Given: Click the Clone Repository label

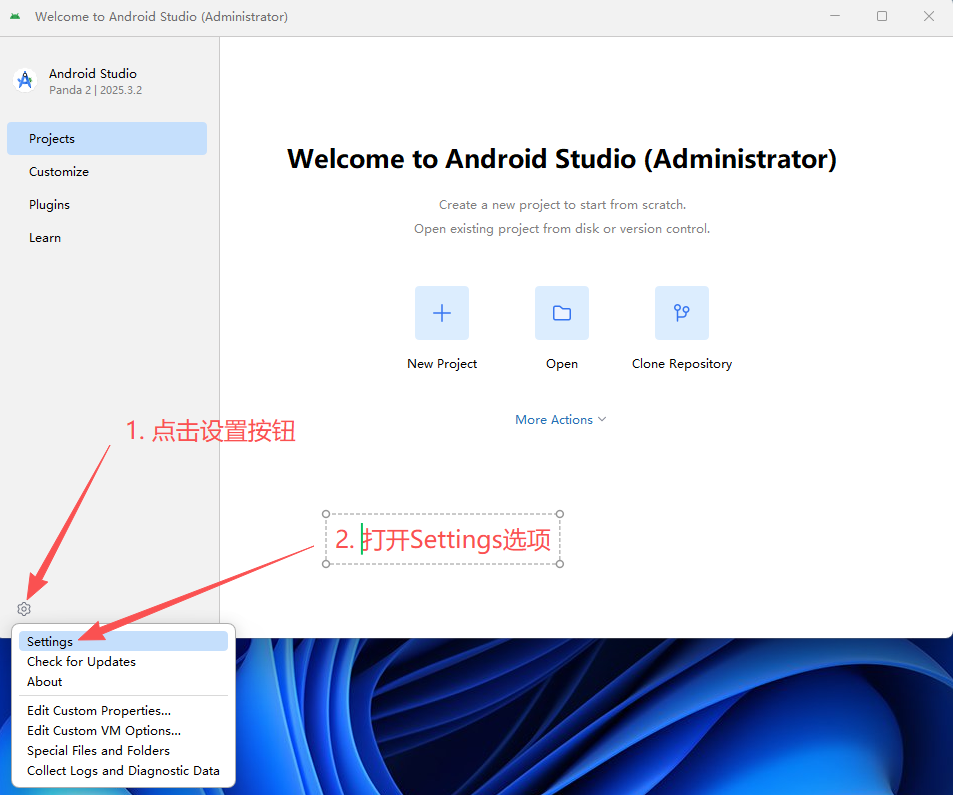Looking at the screenshot, I should coord(681,363).
